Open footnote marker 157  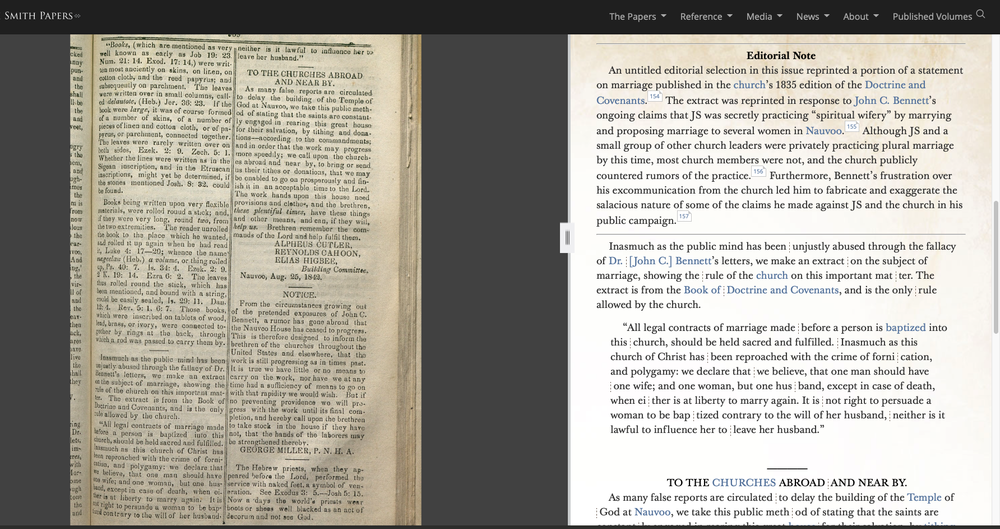(x=684, y=216)
